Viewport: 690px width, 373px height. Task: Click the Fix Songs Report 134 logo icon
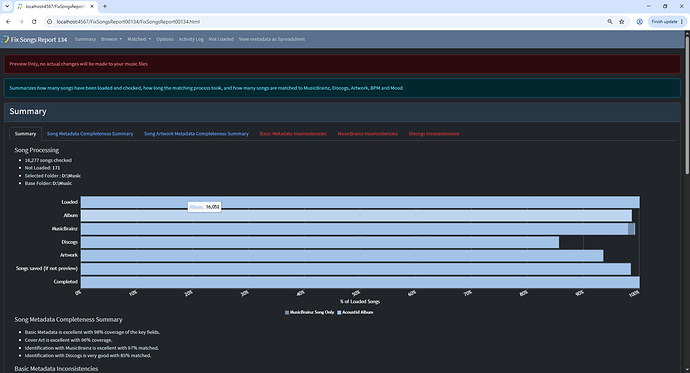point(5,40)
